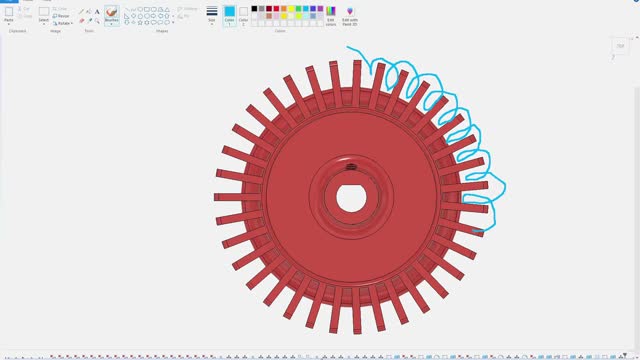Pick the blue-gray color swatch

313,16
